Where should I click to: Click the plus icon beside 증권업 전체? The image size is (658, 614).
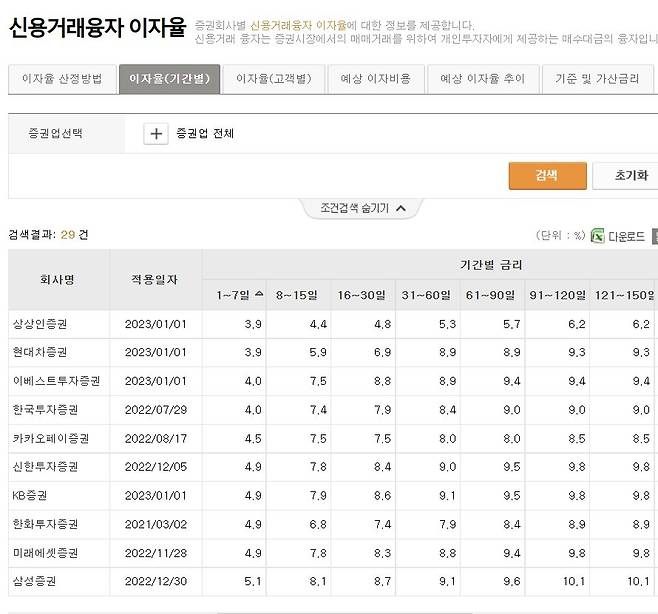pos(156,134)
